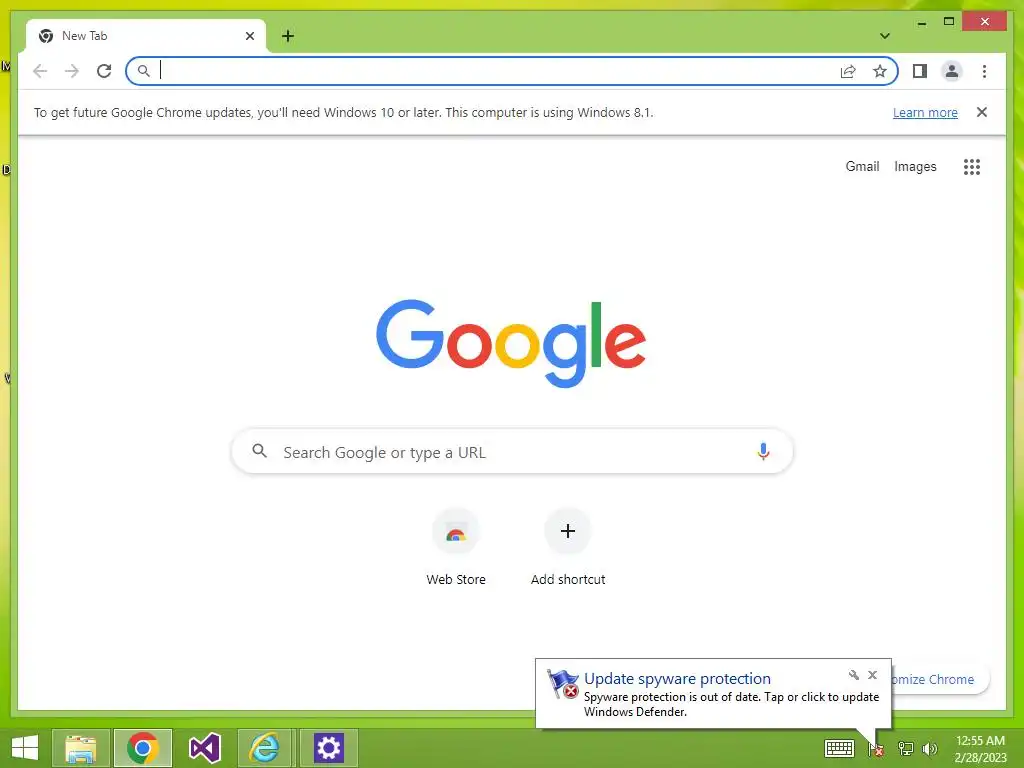
Task: Click Update spyware protection notification title
Action: [677, 679]
